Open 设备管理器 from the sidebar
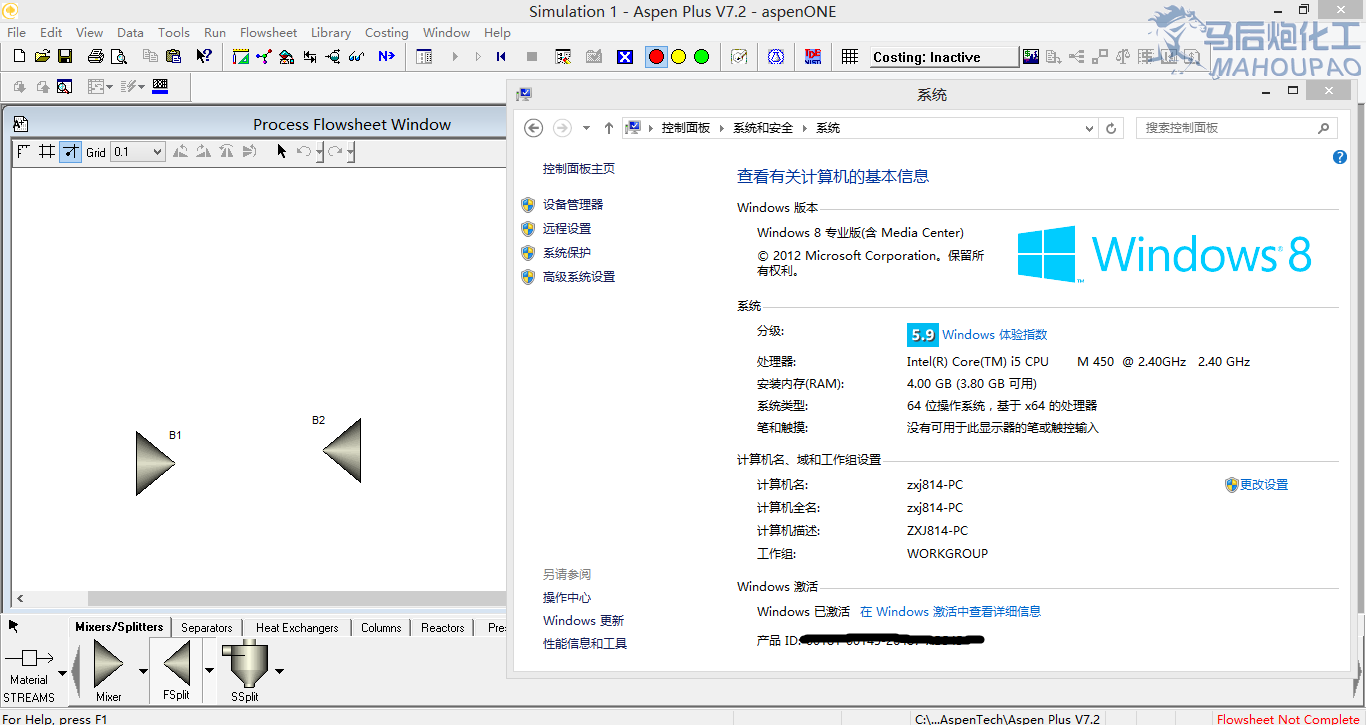The width and height of the screenshot is (1366, 725). [573, 204]
